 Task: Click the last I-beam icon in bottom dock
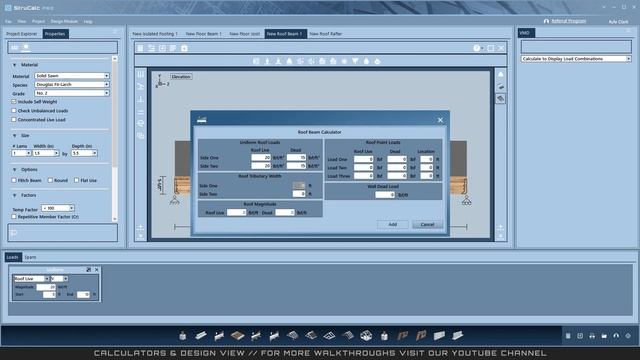click(458, 336)
